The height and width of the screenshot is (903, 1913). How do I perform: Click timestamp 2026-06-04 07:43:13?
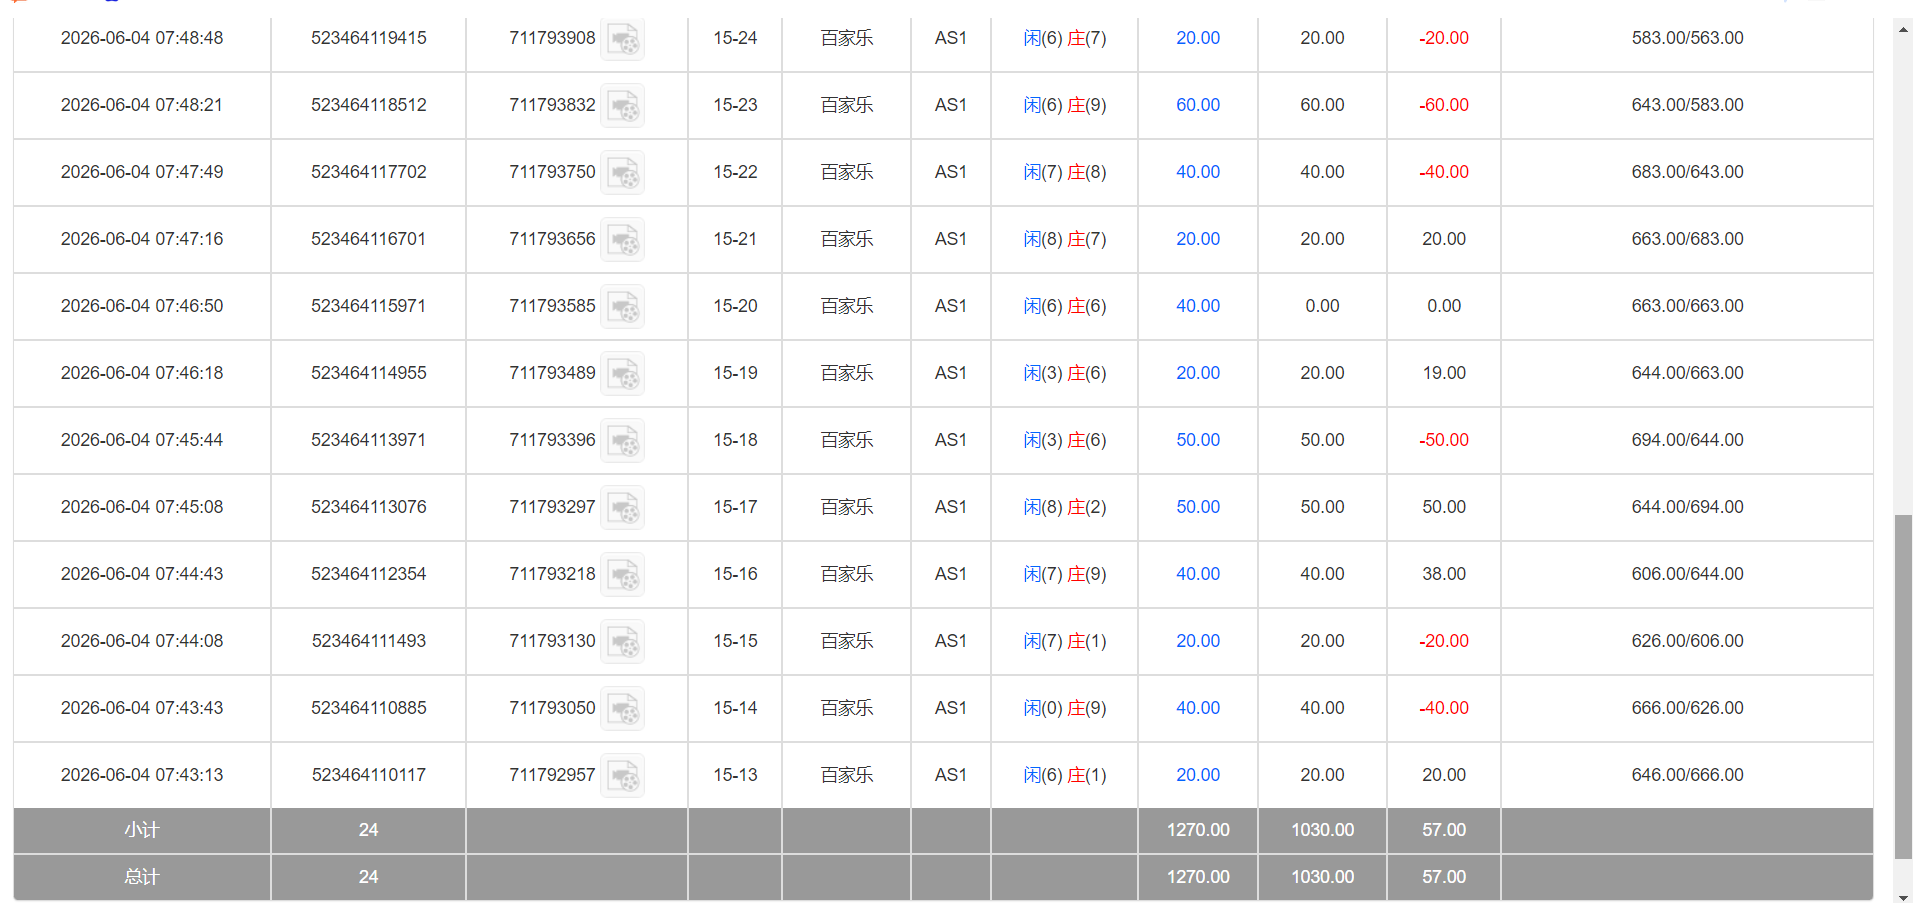coord(142,775)
